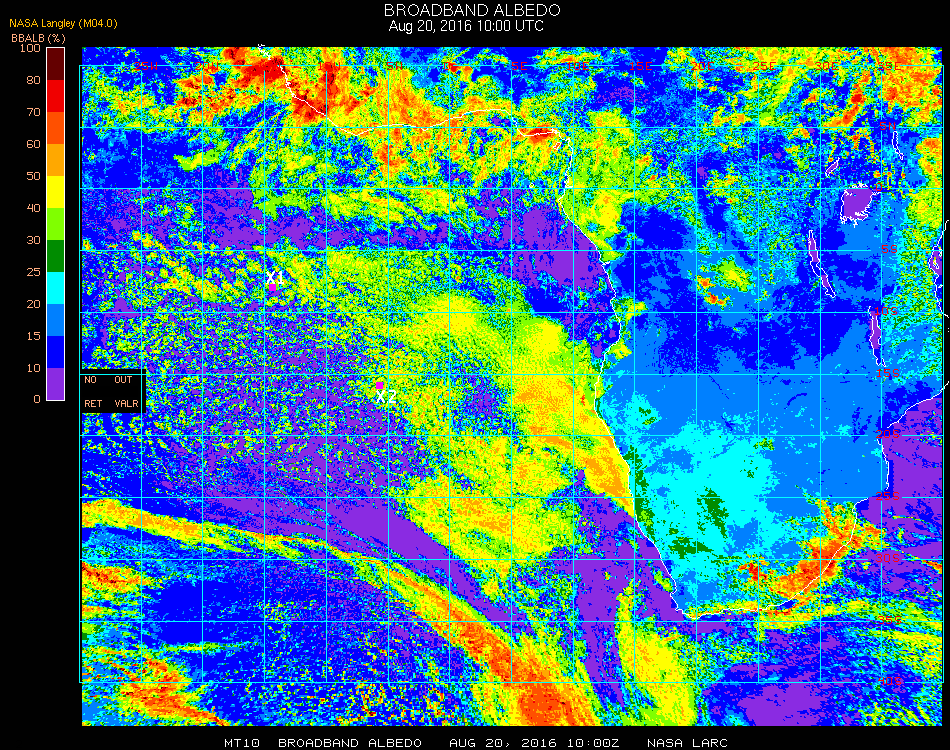Click the dark green 25–30 legend swatch
Viewport: 950px width, 750px height.
[x=56, y=256]
